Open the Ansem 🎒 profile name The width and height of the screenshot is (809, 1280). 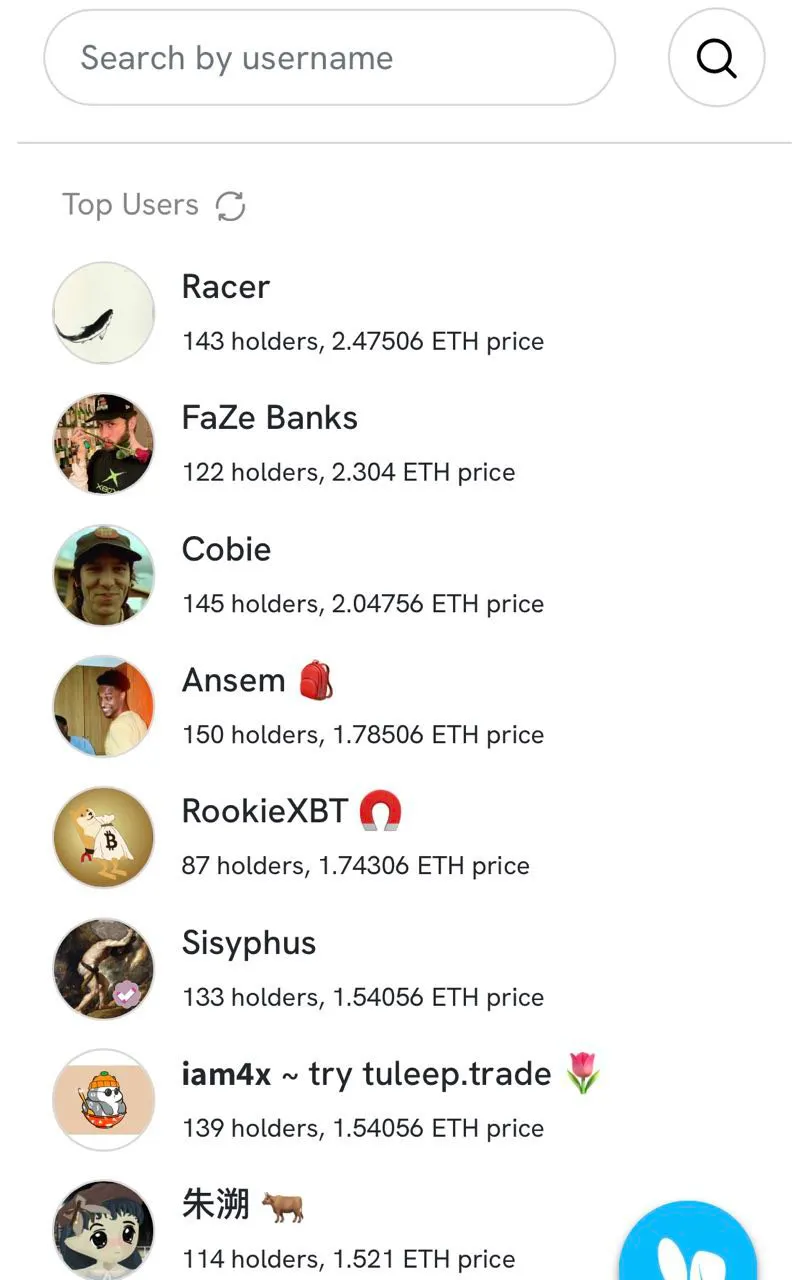[232, 680]
